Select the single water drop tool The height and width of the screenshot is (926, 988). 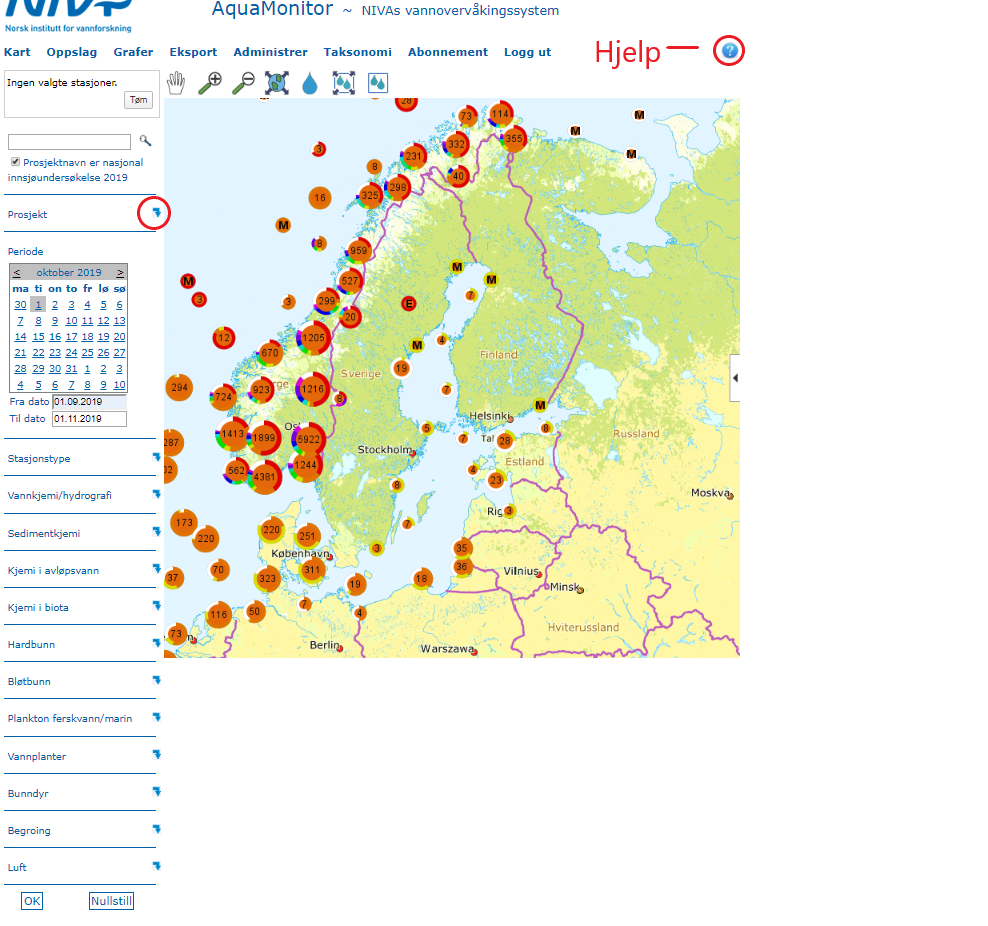pyautogui.click(x=309, y=84)
